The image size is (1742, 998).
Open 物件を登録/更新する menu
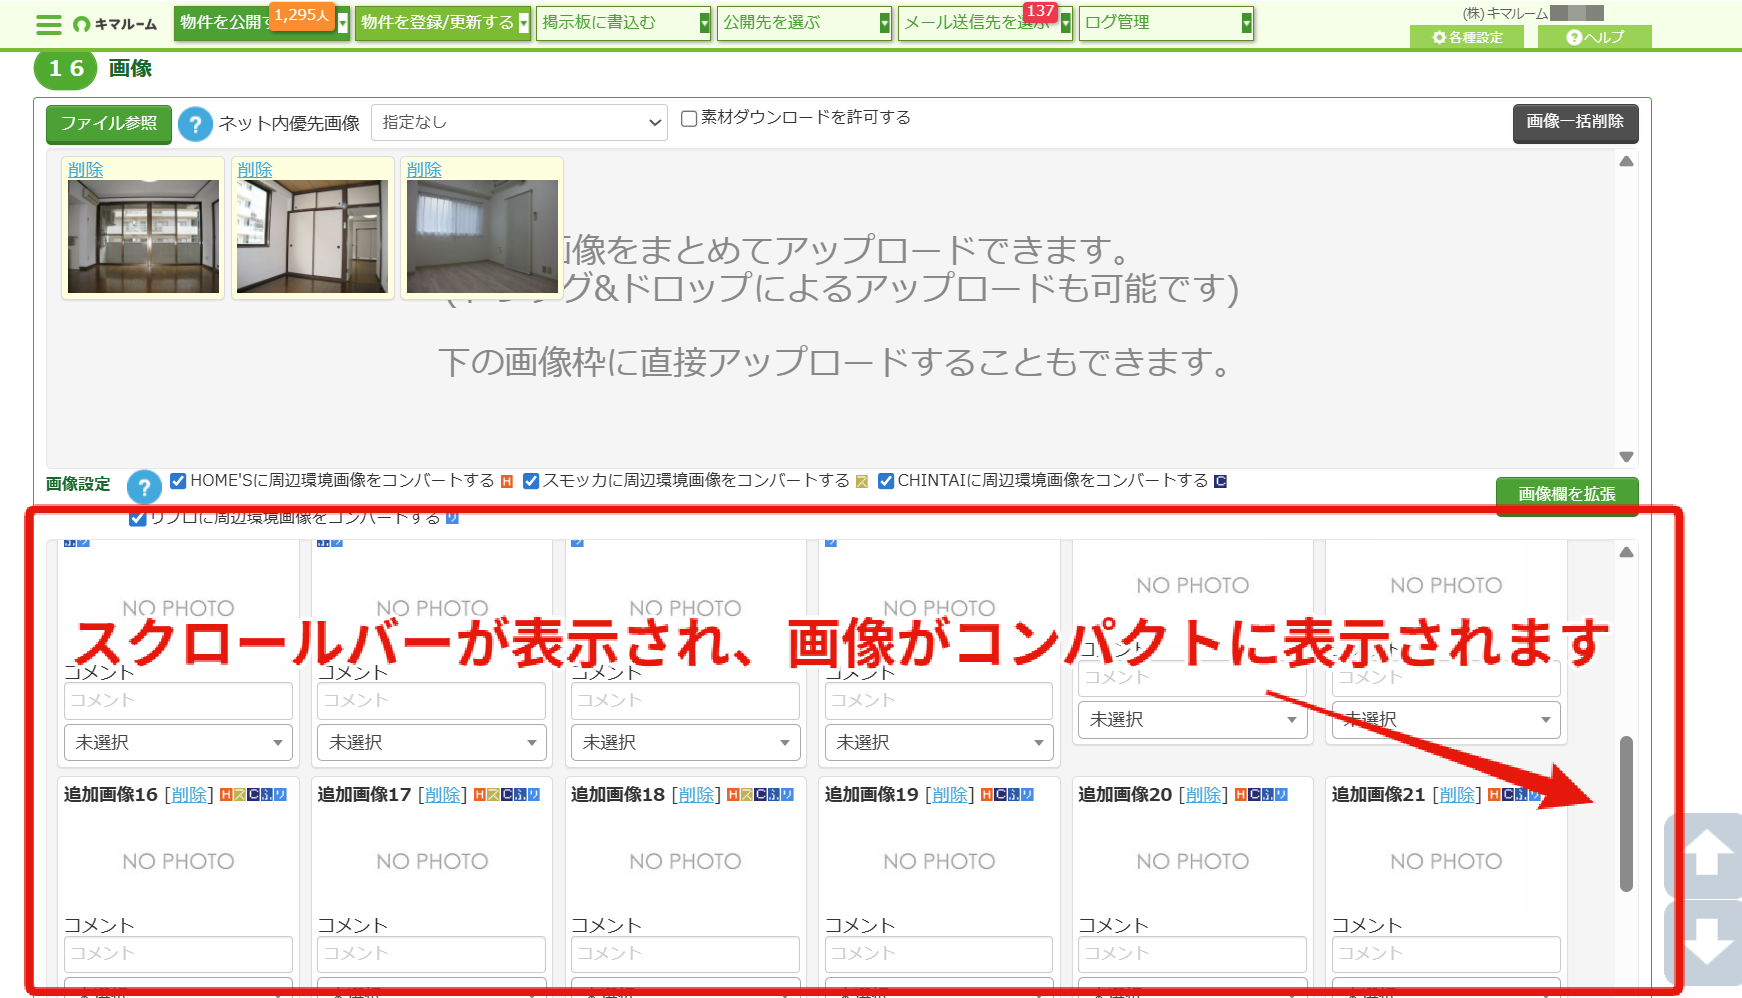pyautogui.click(x=443, y=23)
